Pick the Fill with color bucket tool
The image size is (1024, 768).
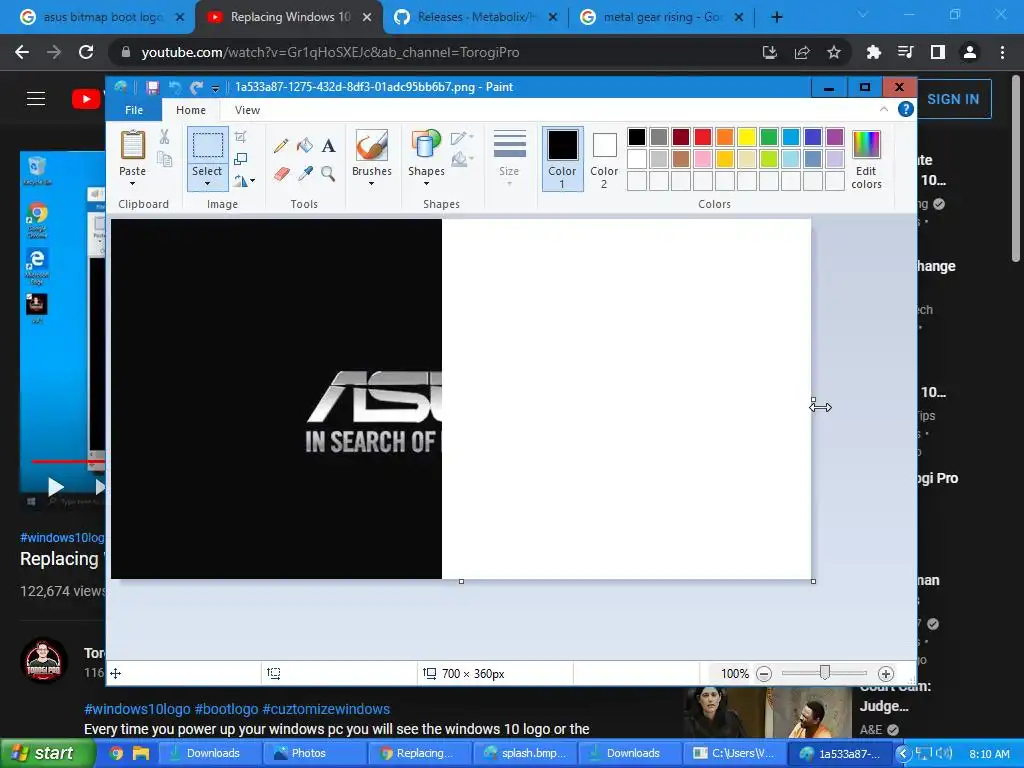click(x=304, y=146)
